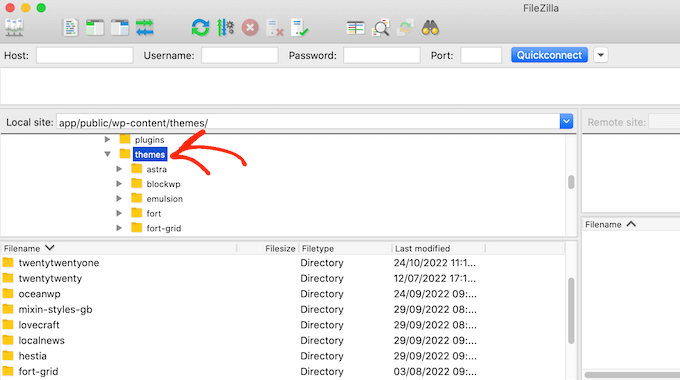Toggle the message log display icon
680x380 pixels.
coord(70,28)
